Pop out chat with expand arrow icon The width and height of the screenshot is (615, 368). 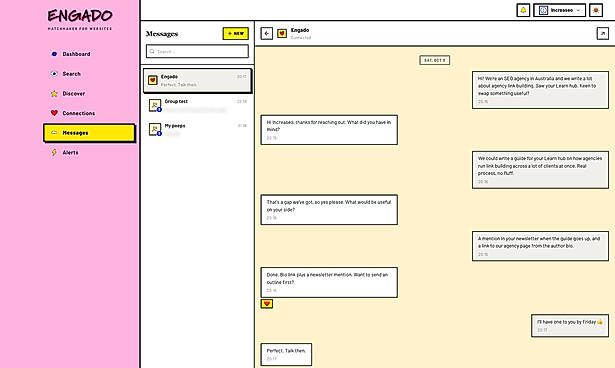coord(602,33)
